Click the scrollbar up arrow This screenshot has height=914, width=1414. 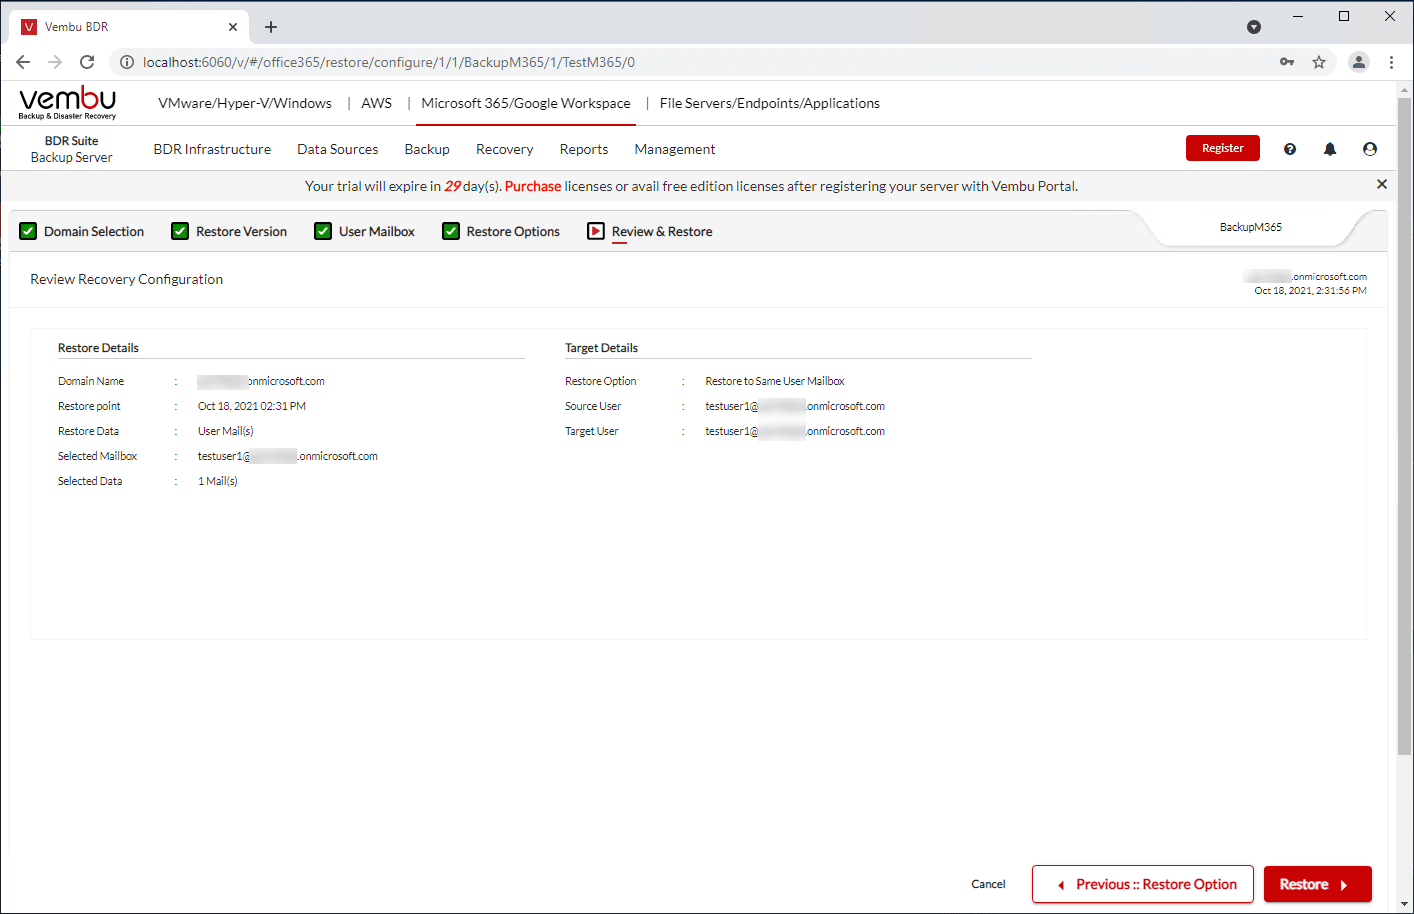pyautogui.click(x=1405, y=90)
